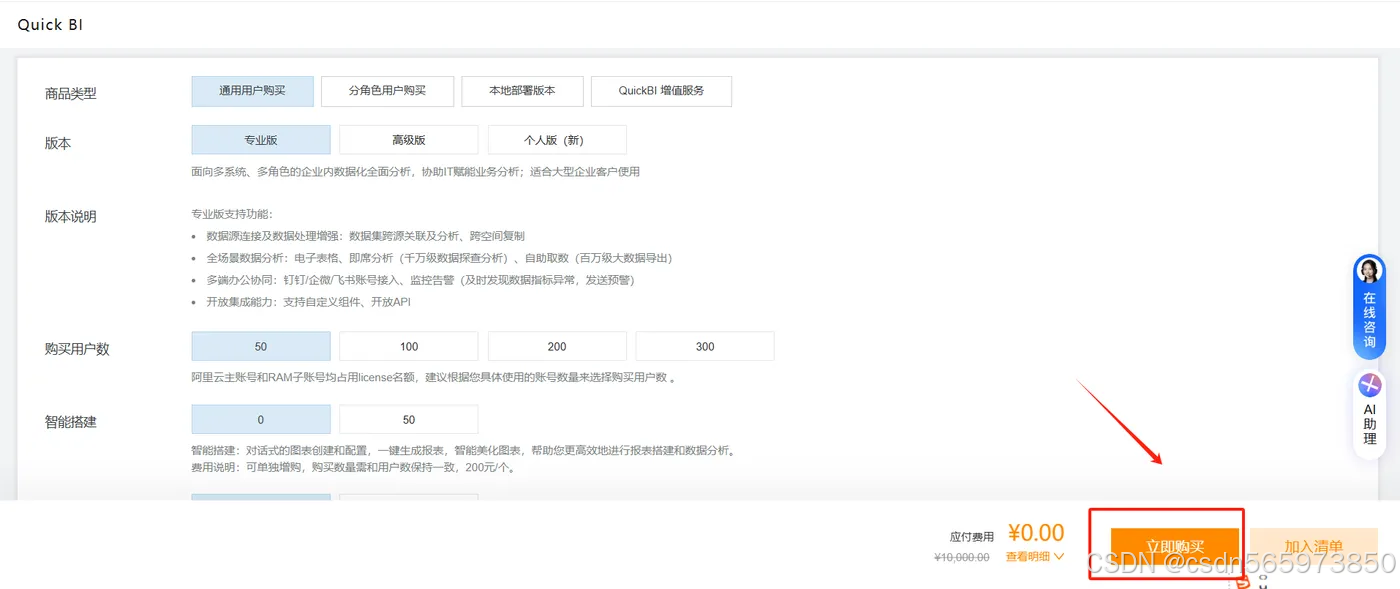Set 智能搭建 to 0

(260, 418)
